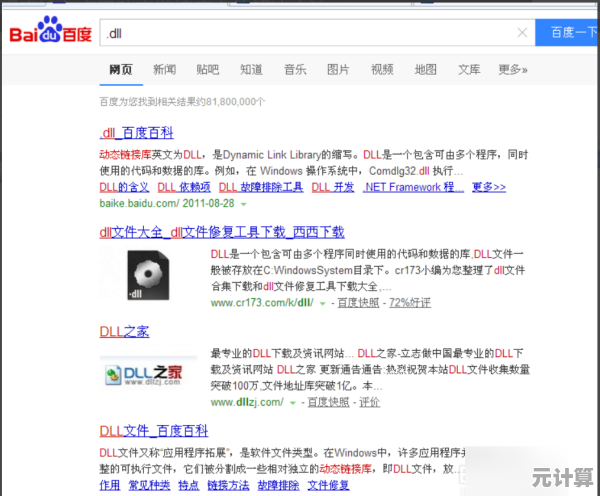Image resolution: width=600 pixels, height=496 pixels.
Task: Click the 更多>> link in first result
Action: click(x=489, y=187)
